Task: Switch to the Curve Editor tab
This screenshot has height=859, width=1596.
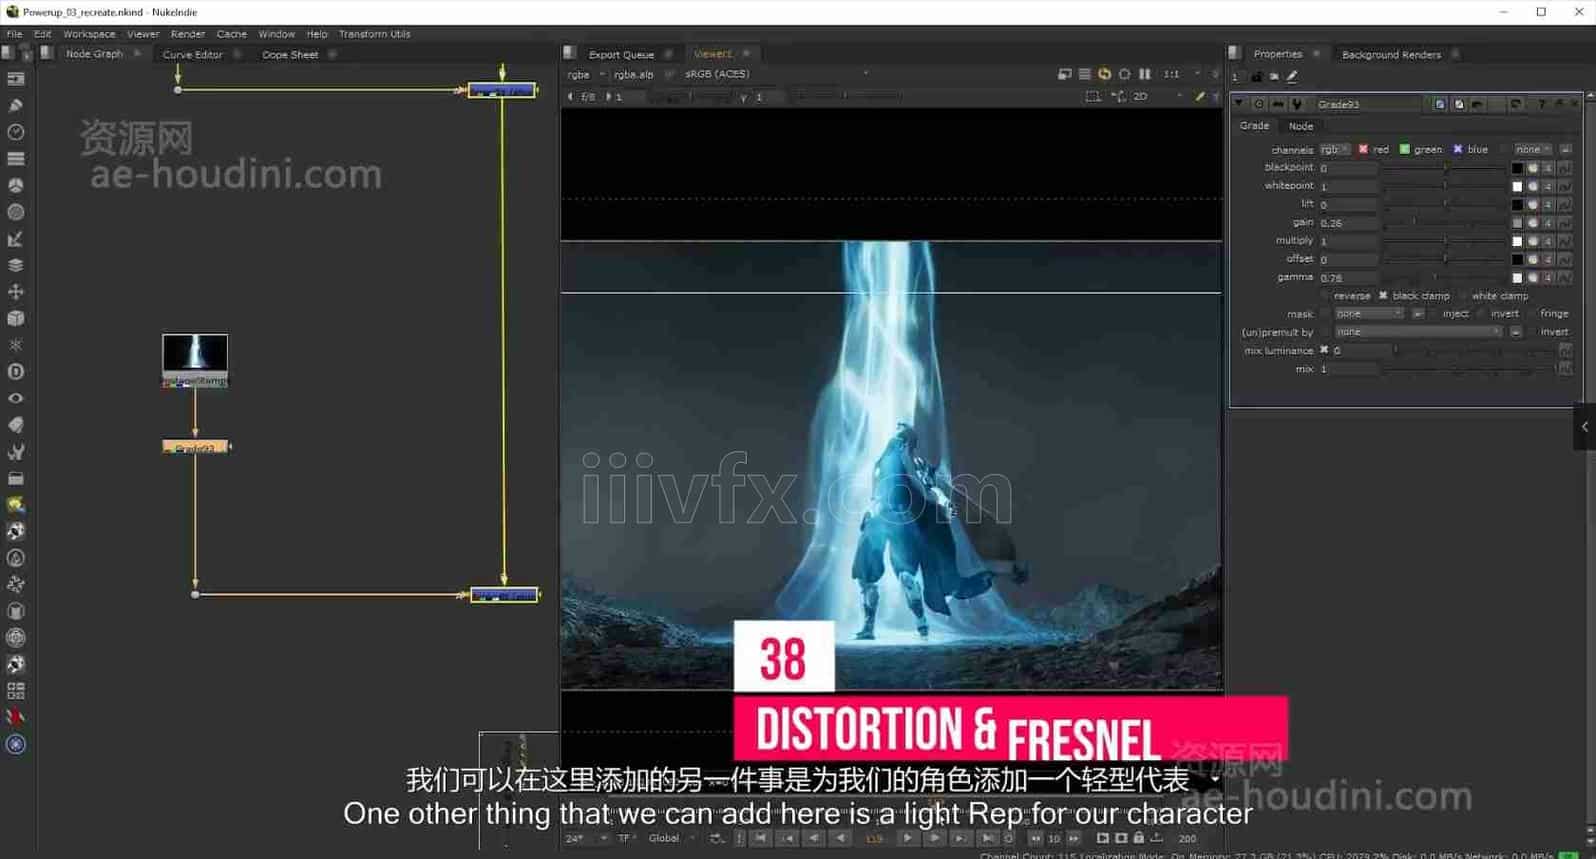Action: tap(193, 55)
